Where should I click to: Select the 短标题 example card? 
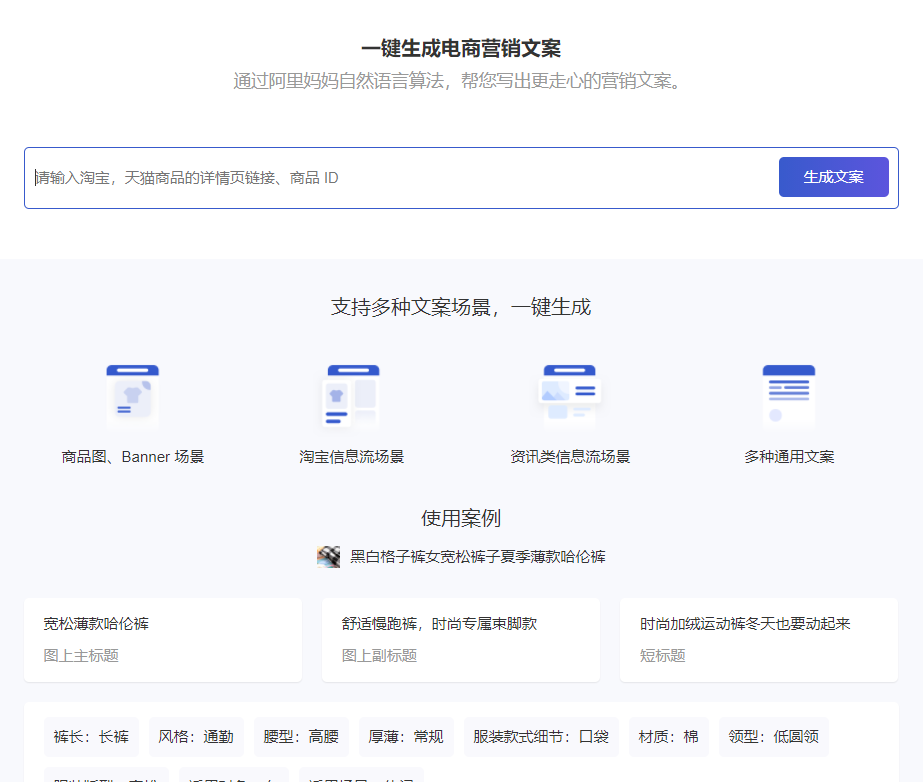[759, 640]
